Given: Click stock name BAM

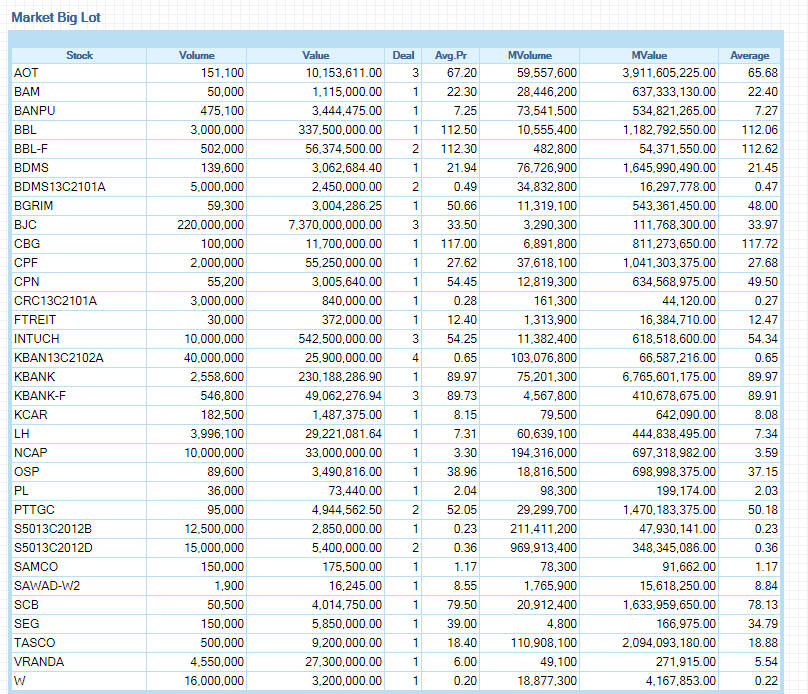Looking at the screenshot, I should (x=27, y=92).
